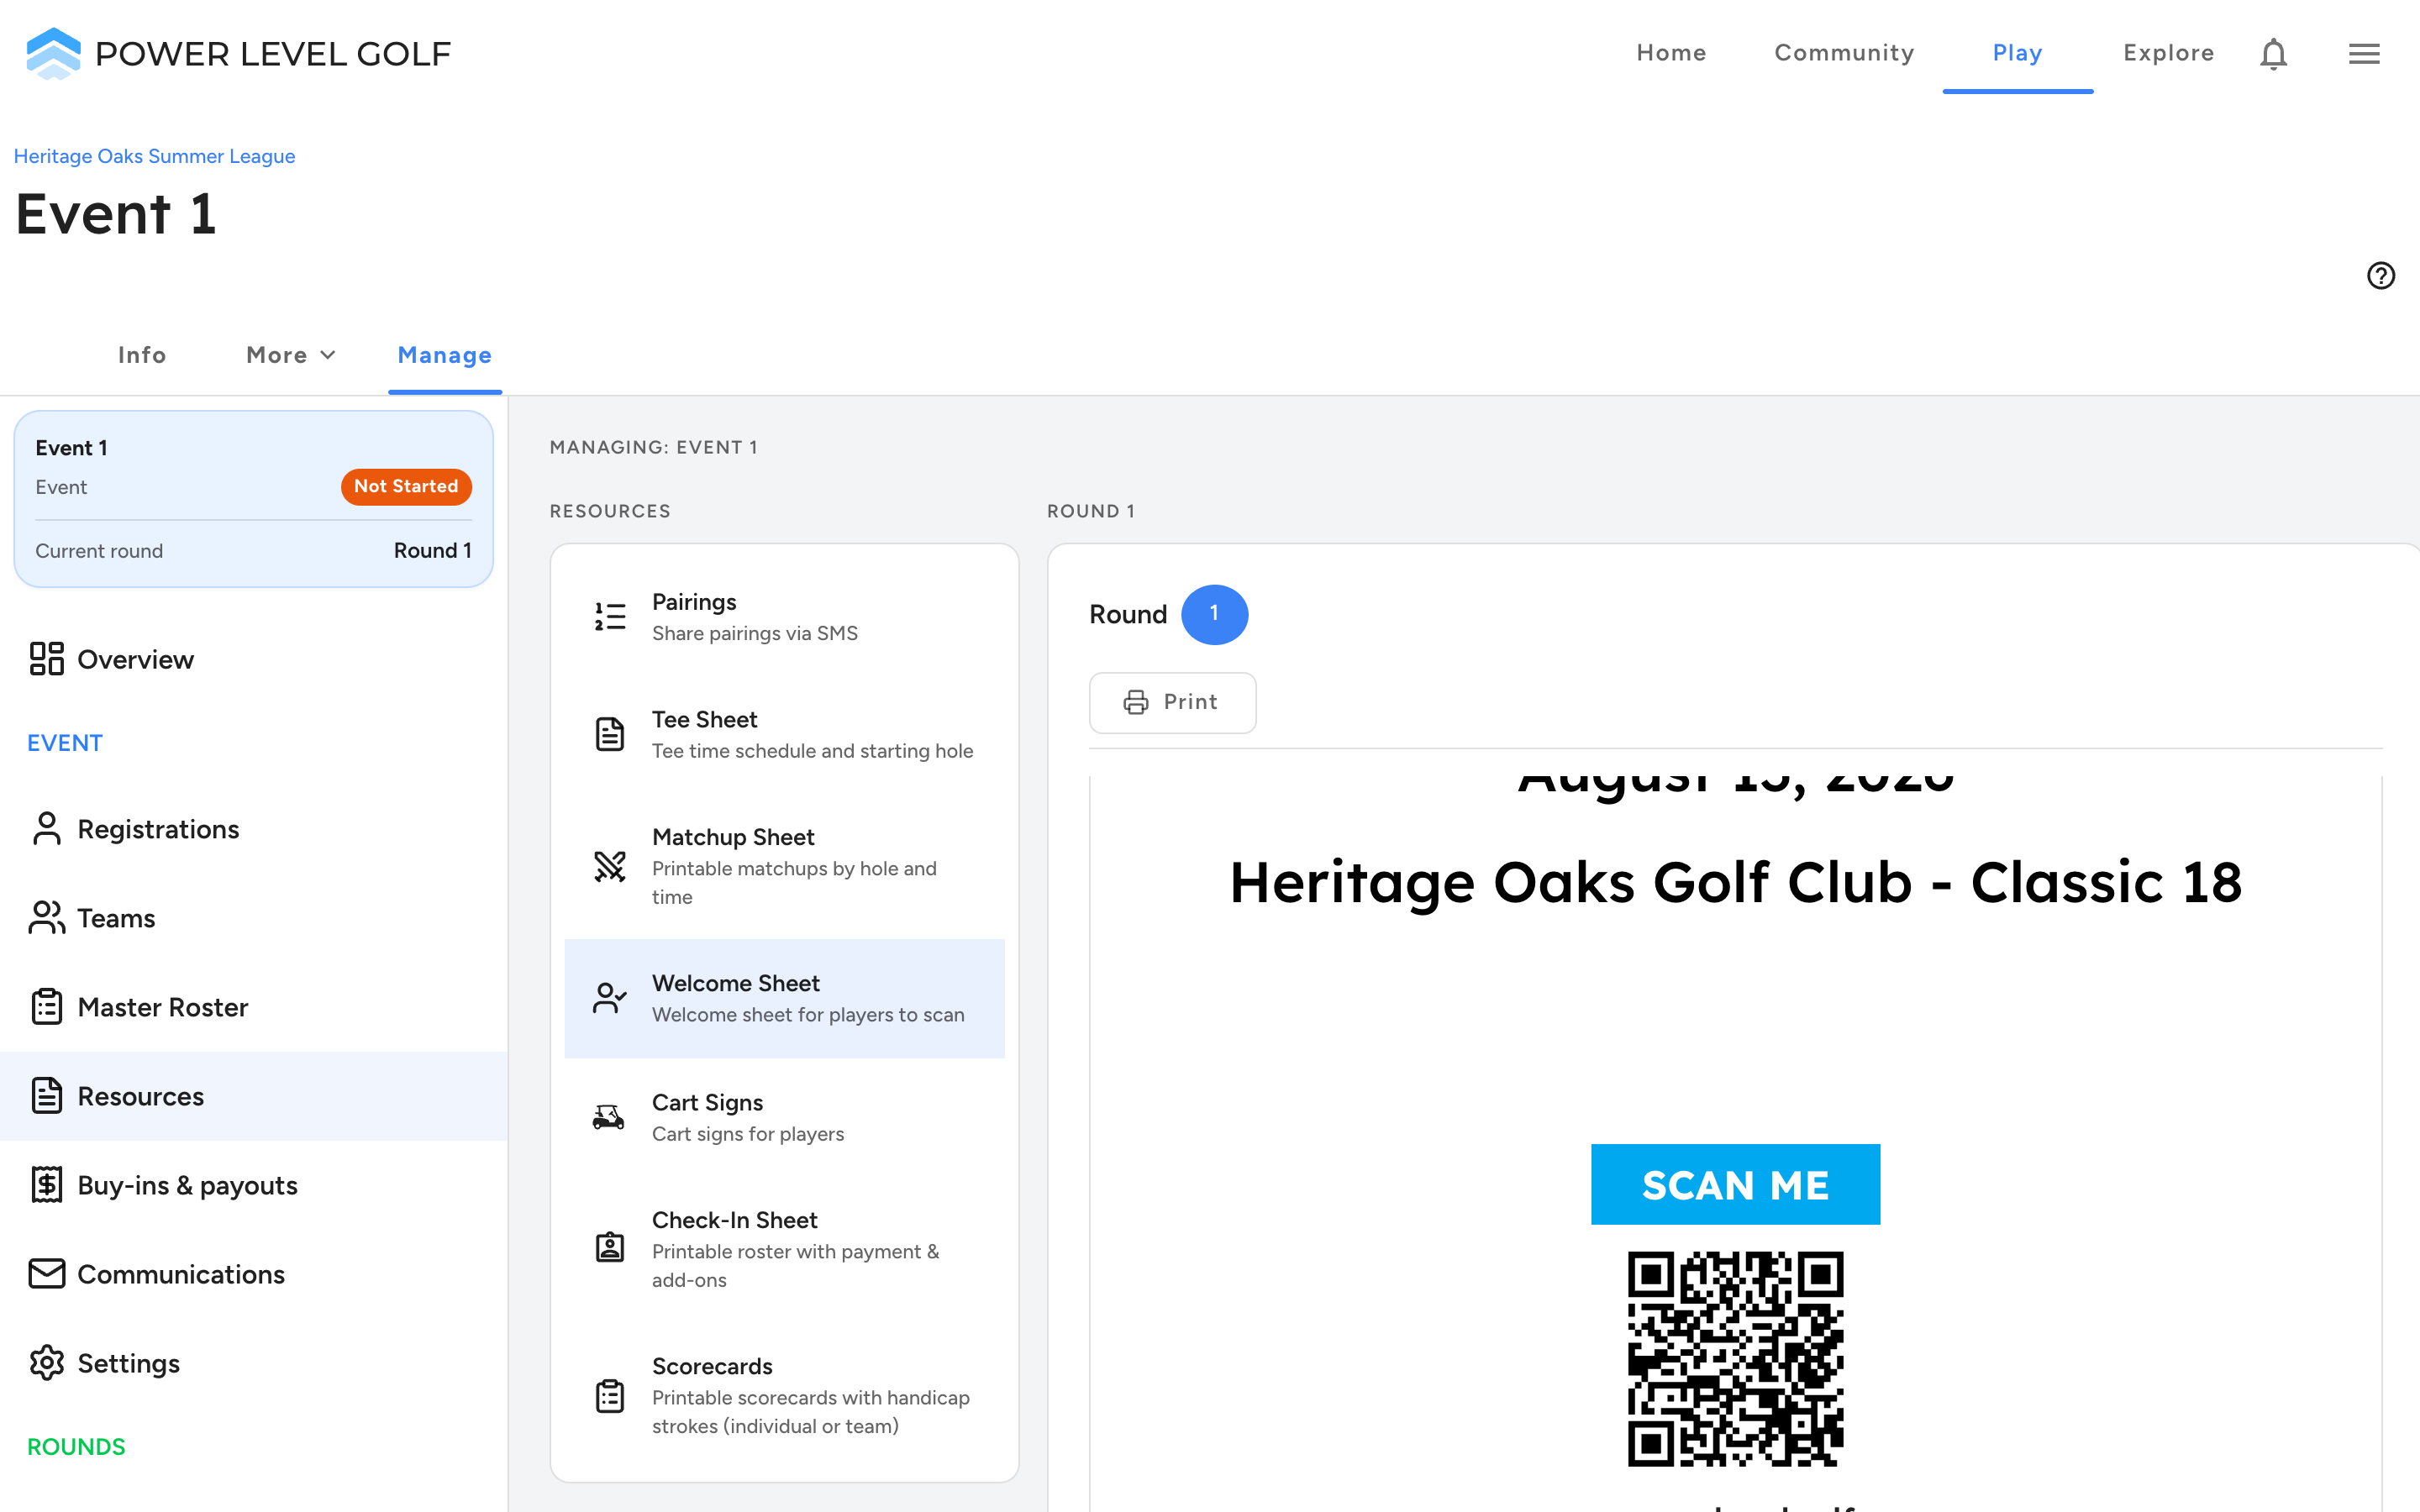The width and height of the screenshot is (2420, 1512).
Task: Click the QR code image
Action: [1735, 1359]
